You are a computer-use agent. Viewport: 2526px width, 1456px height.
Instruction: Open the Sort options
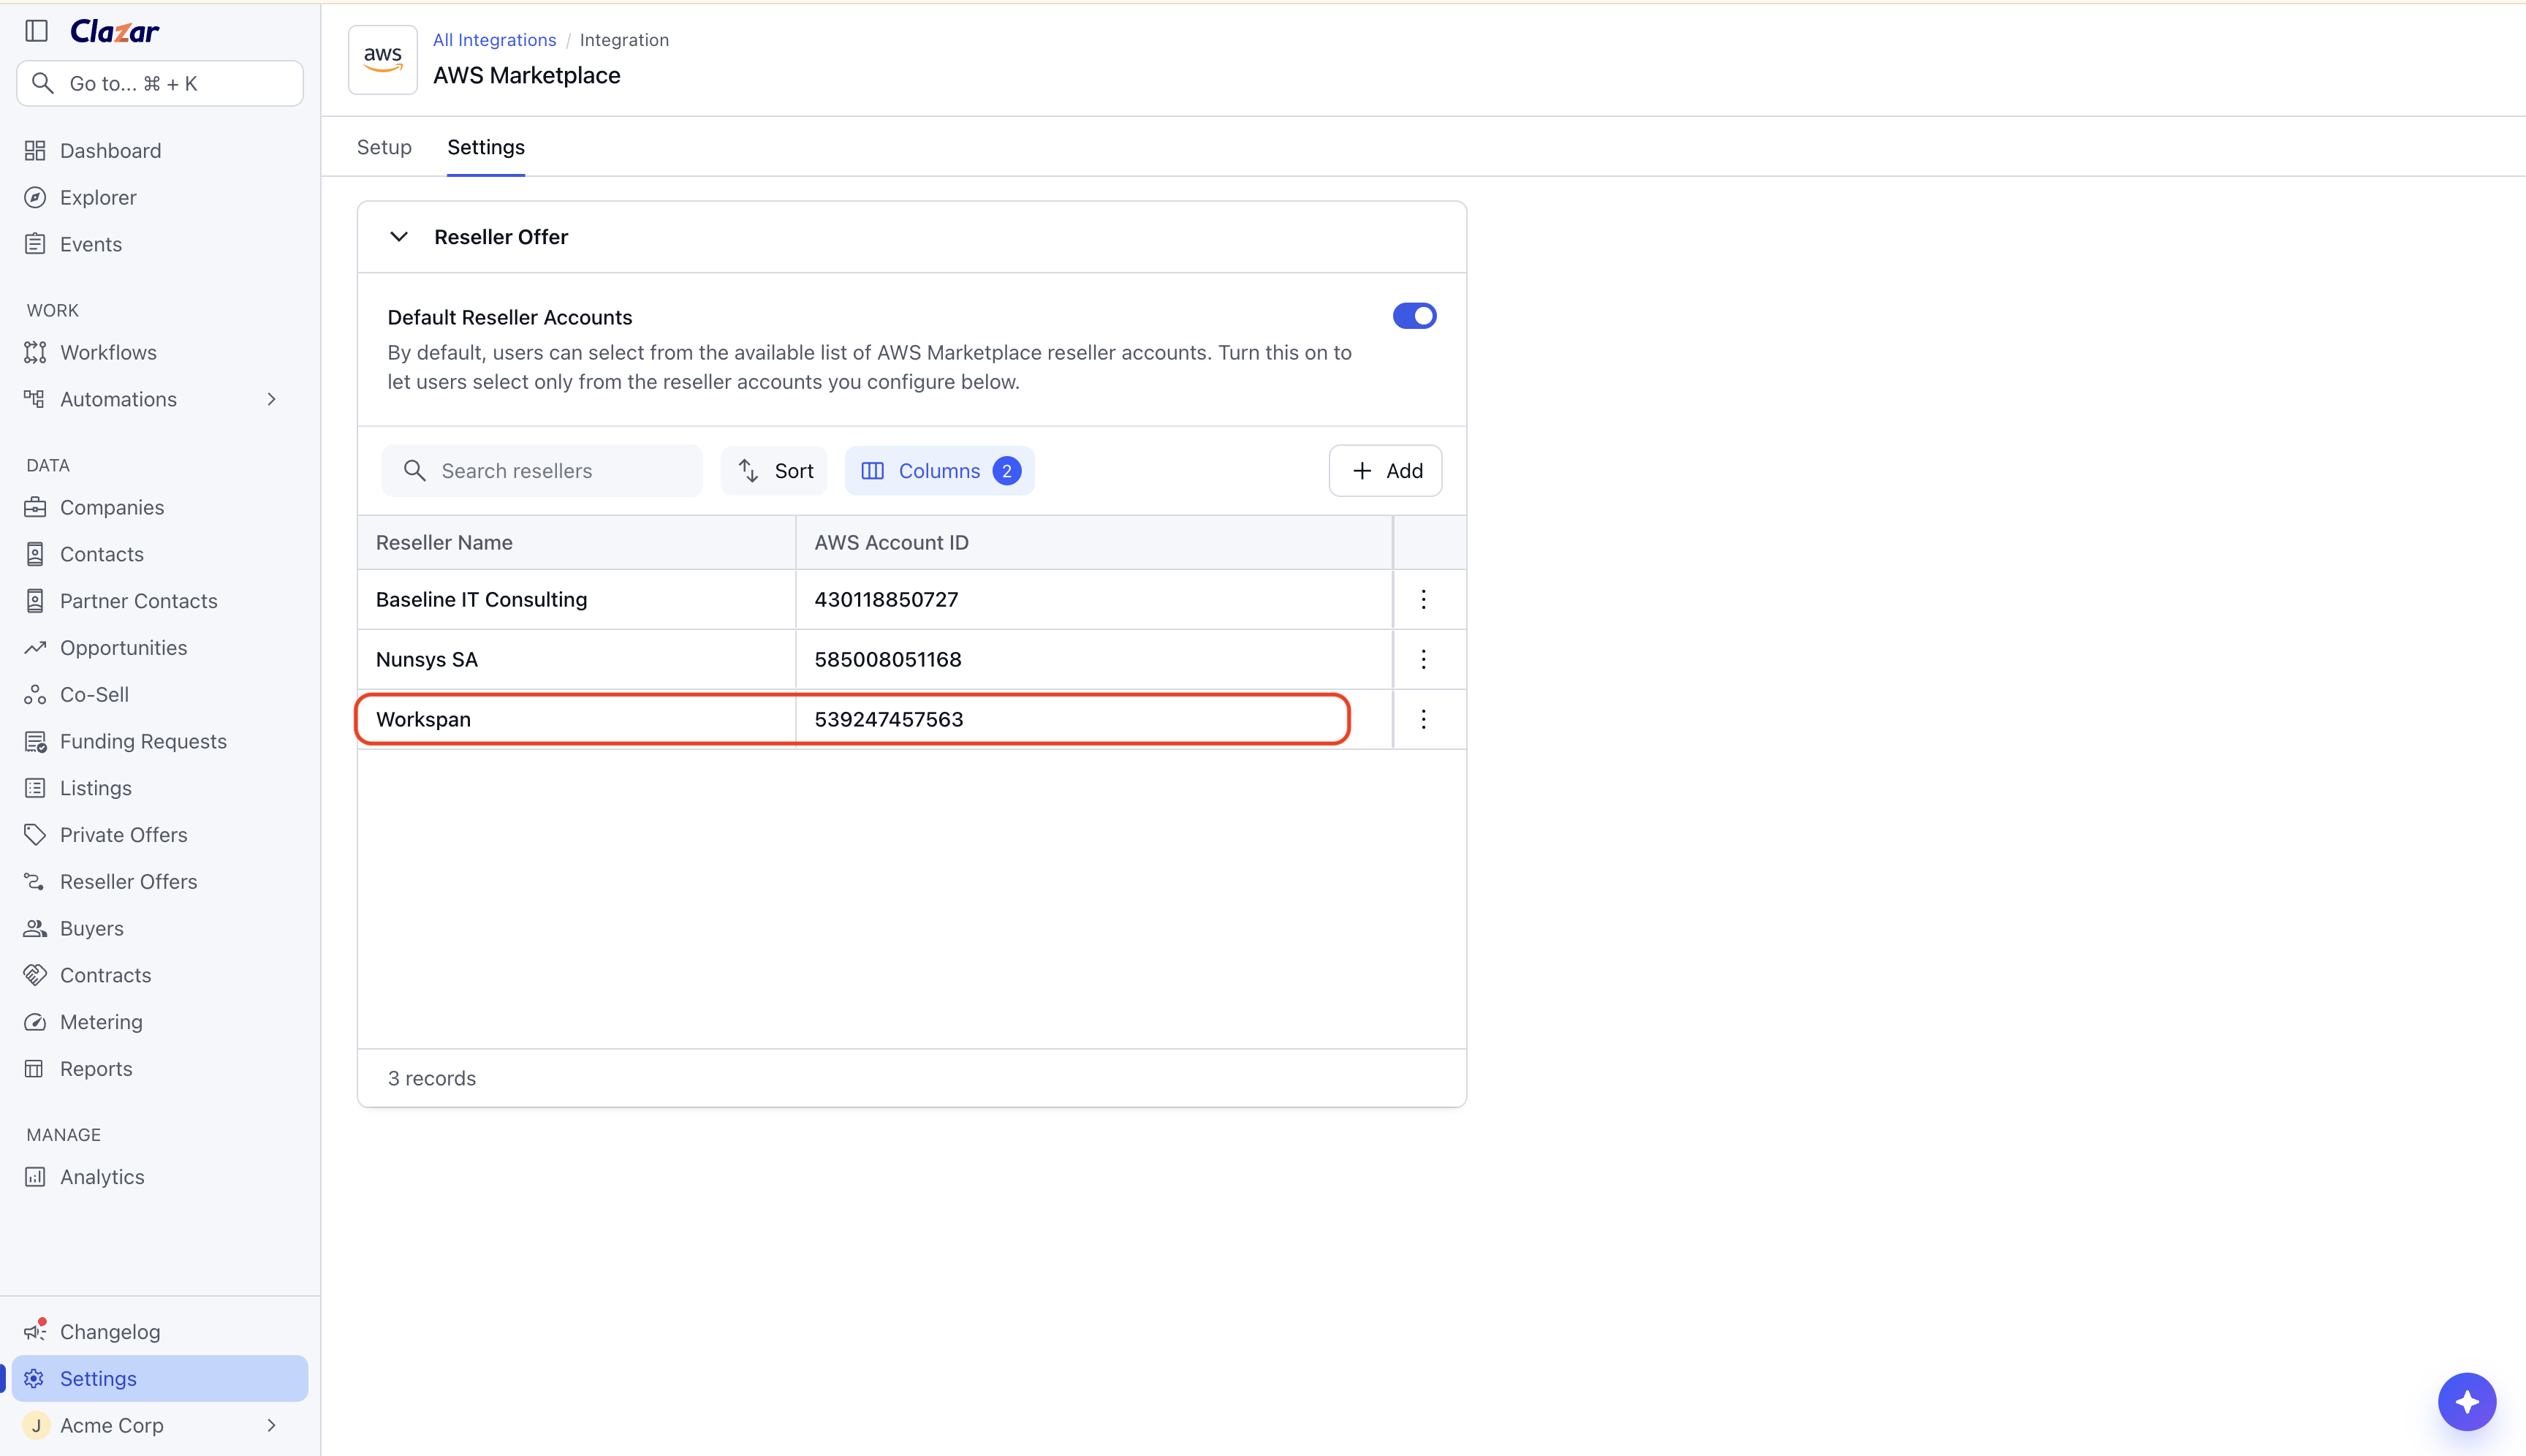[774, 471]
